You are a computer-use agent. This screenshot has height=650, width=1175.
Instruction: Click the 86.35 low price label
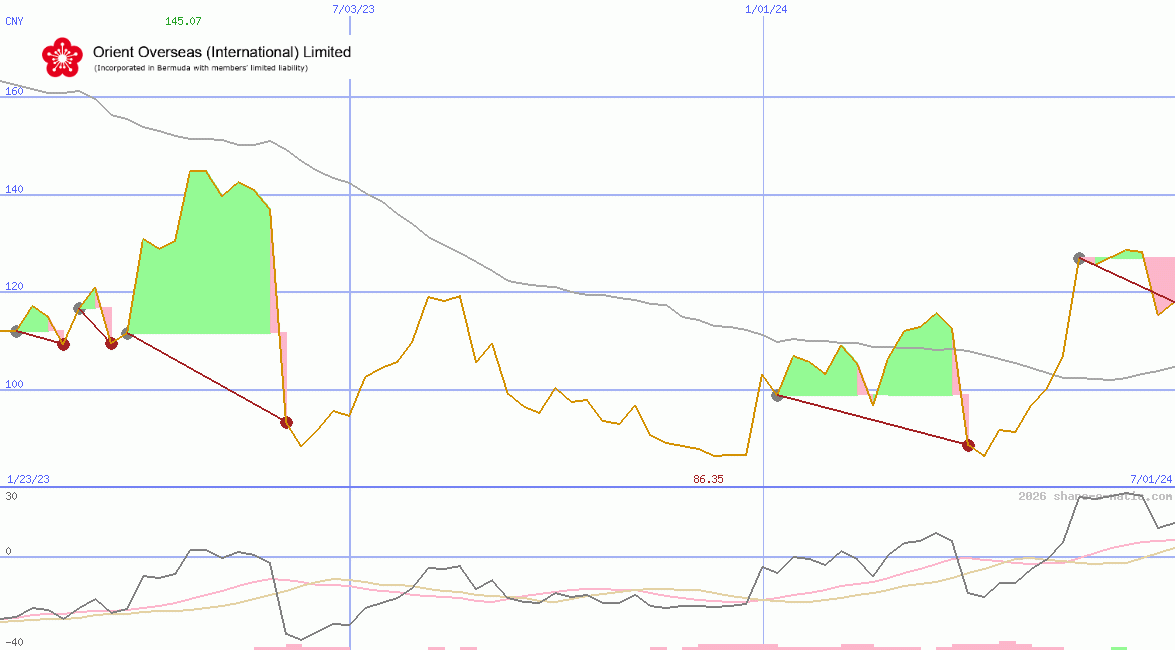tap(708, 479)
